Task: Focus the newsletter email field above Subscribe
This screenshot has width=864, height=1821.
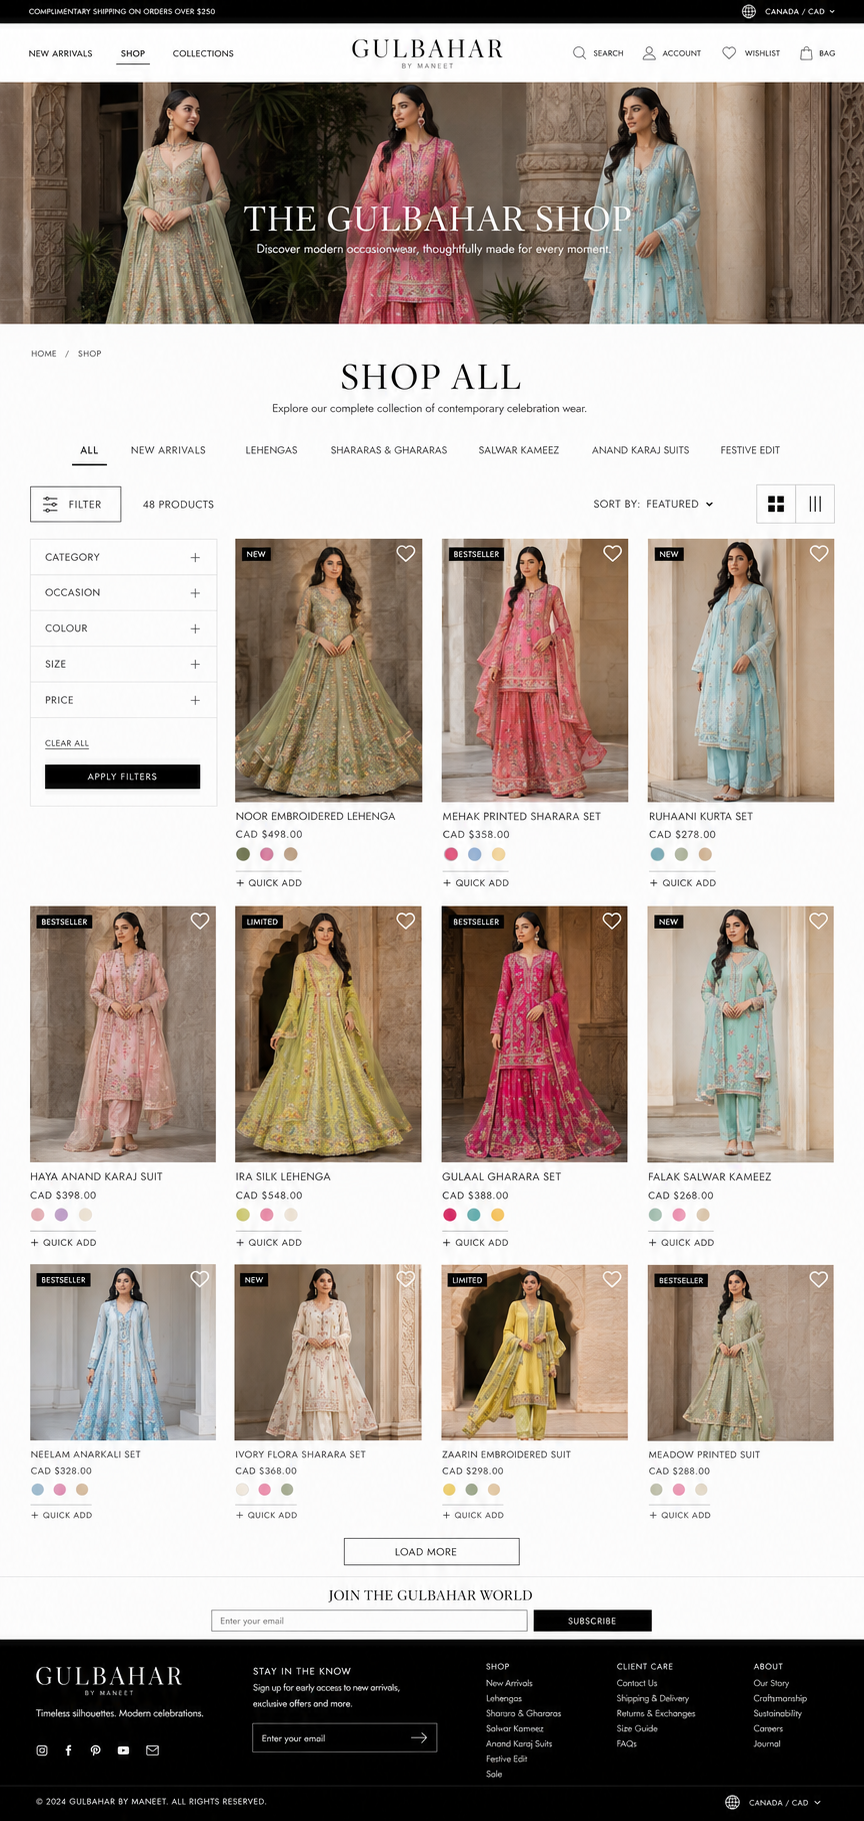Action: (369, 1620)
